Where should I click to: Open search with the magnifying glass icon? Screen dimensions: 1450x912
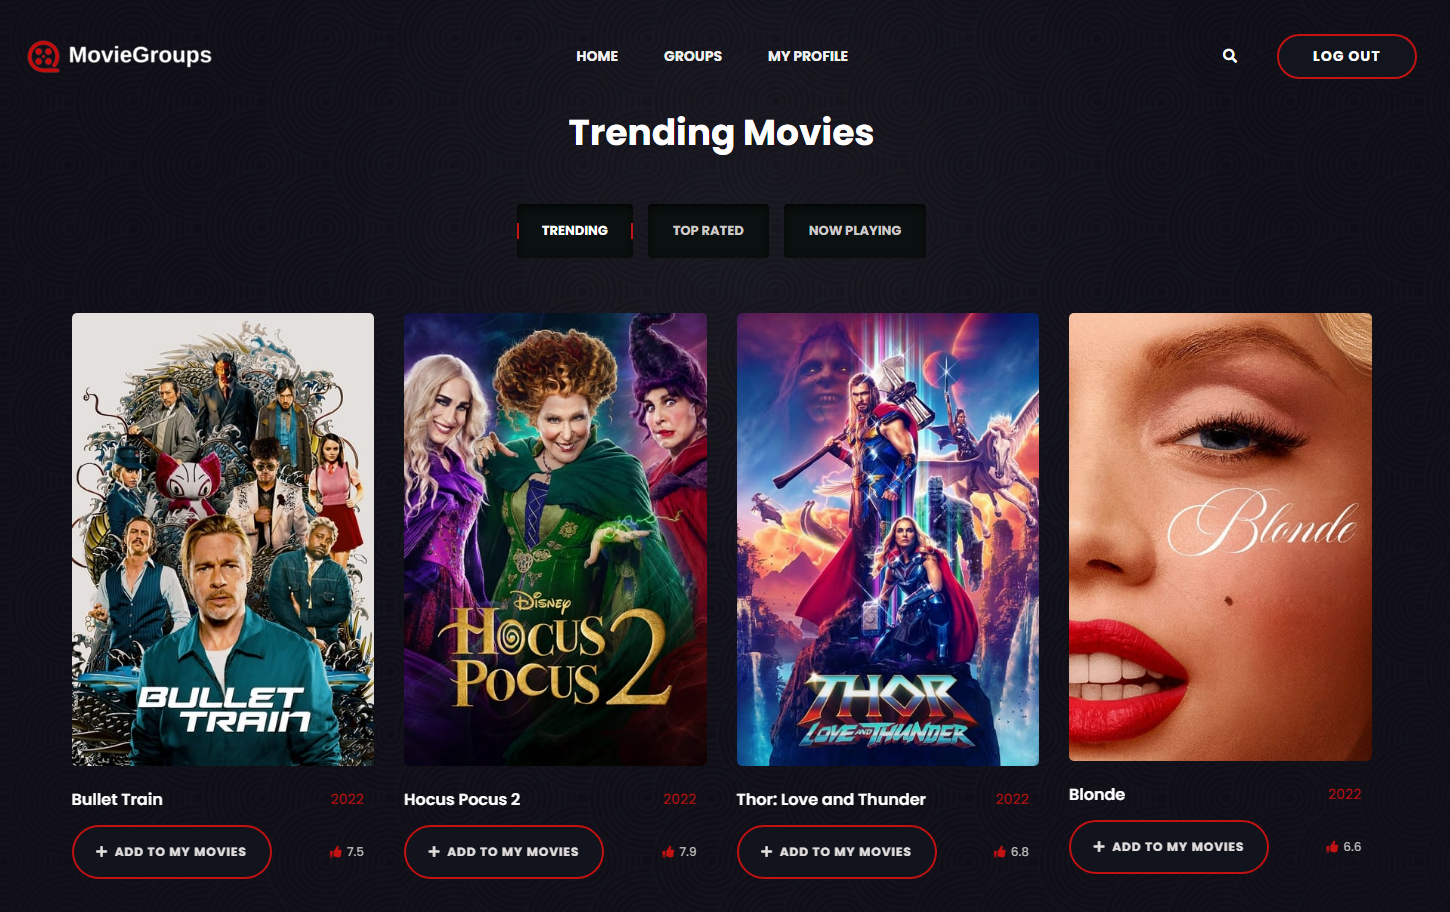click(1230, 56)
